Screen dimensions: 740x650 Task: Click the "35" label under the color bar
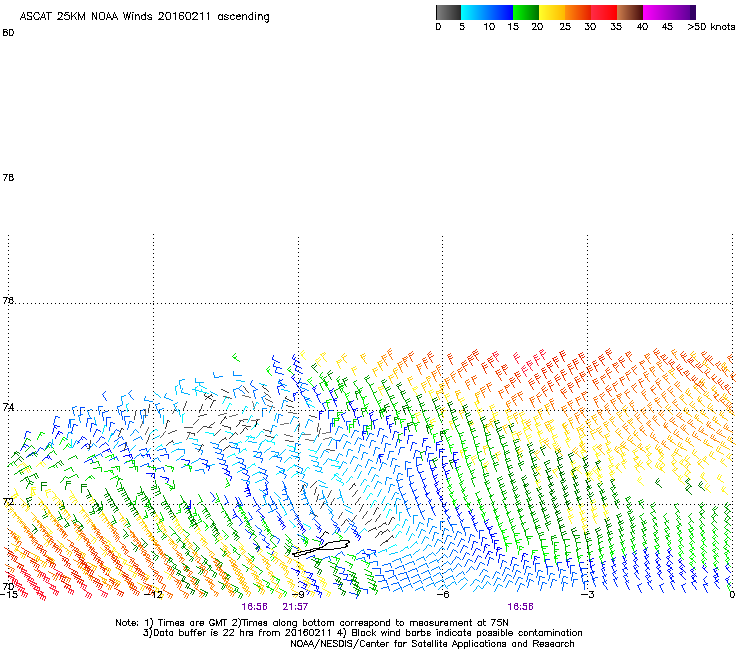tap(616, 27)
